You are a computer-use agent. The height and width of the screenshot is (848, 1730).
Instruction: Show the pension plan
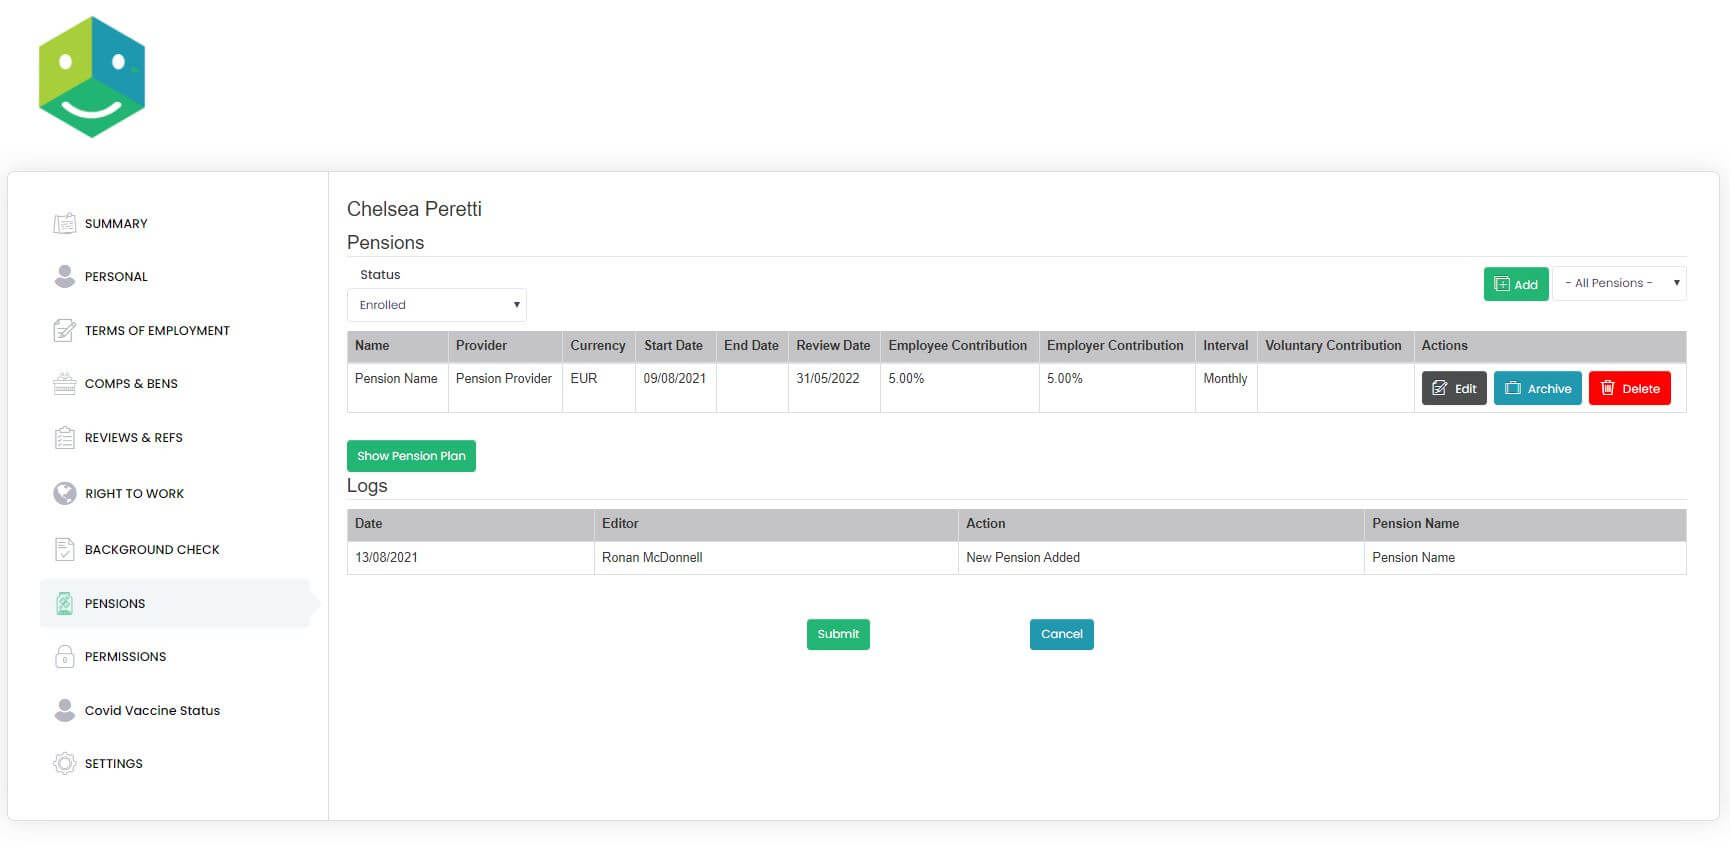point(411,456)
